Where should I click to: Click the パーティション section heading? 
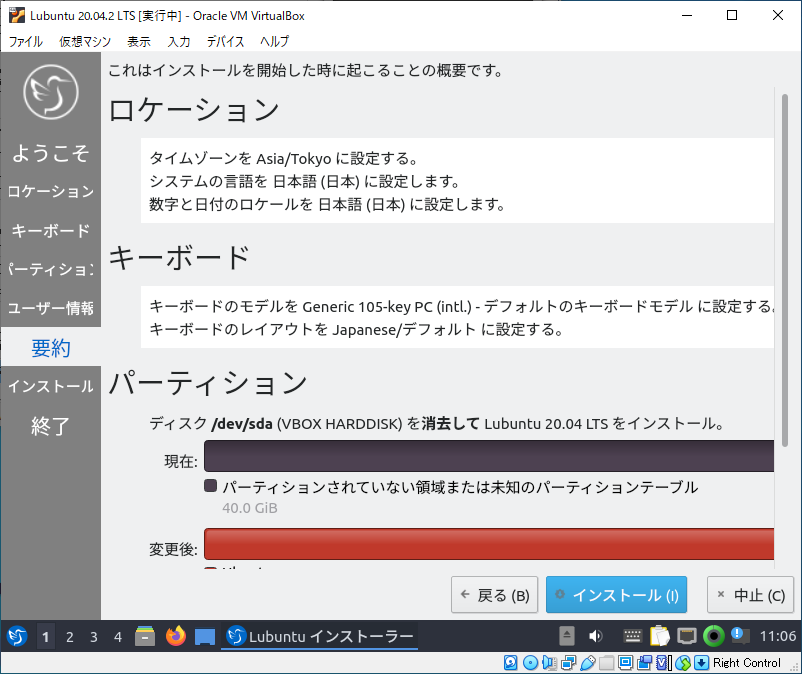tap(208, 382)
